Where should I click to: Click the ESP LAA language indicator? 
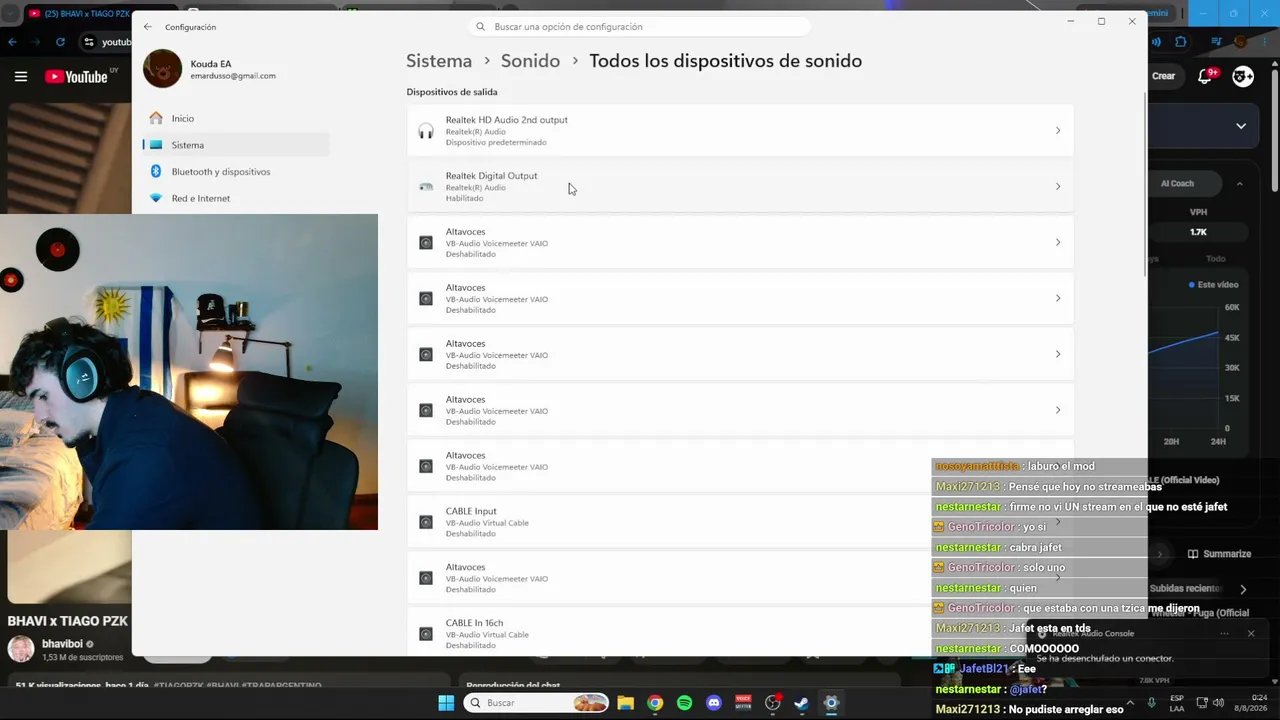point(1177,703)
